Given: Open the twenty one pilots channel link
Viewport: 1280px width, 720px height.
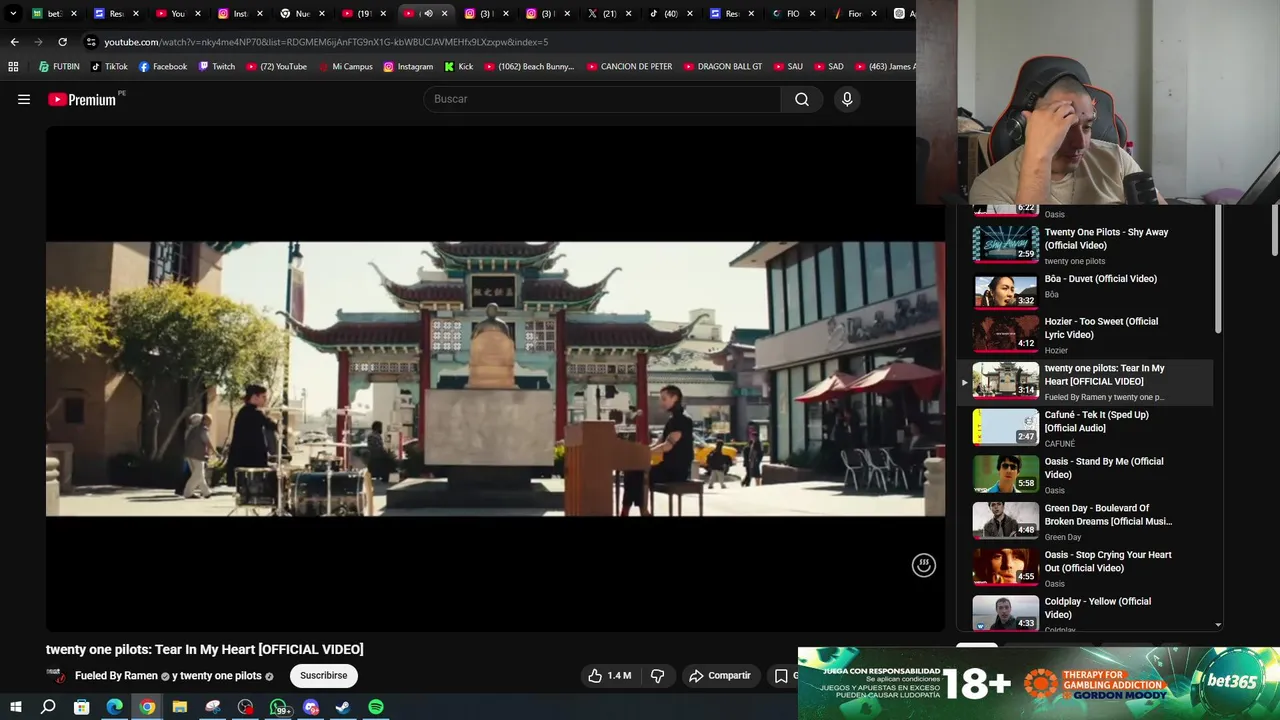Looking at the screenshot, I should [220, 676].
